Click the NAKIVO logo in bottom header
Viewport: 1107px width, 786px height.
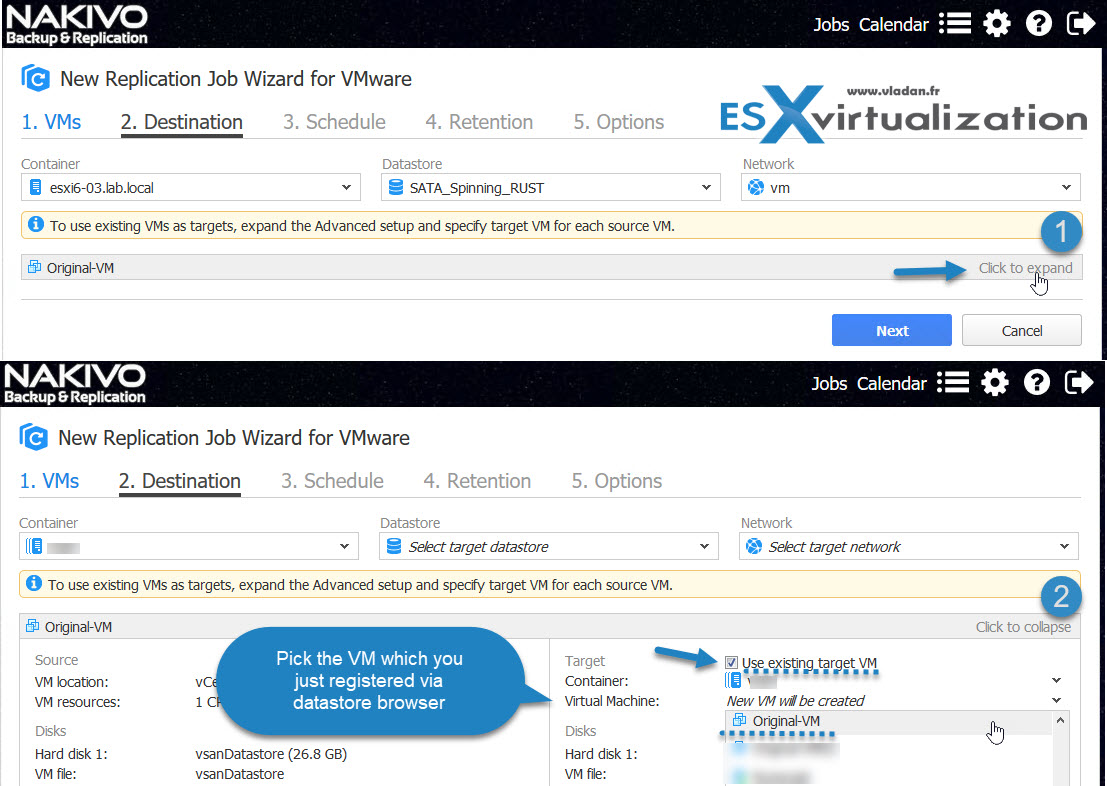coord(75,383)
